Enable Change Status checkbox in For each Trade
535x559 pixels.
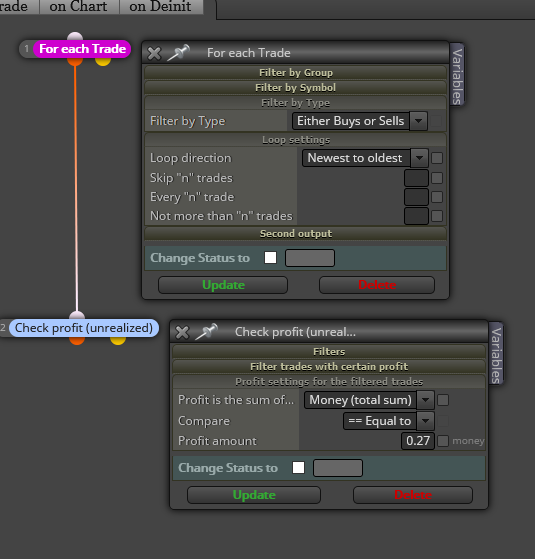coord(270,257)
